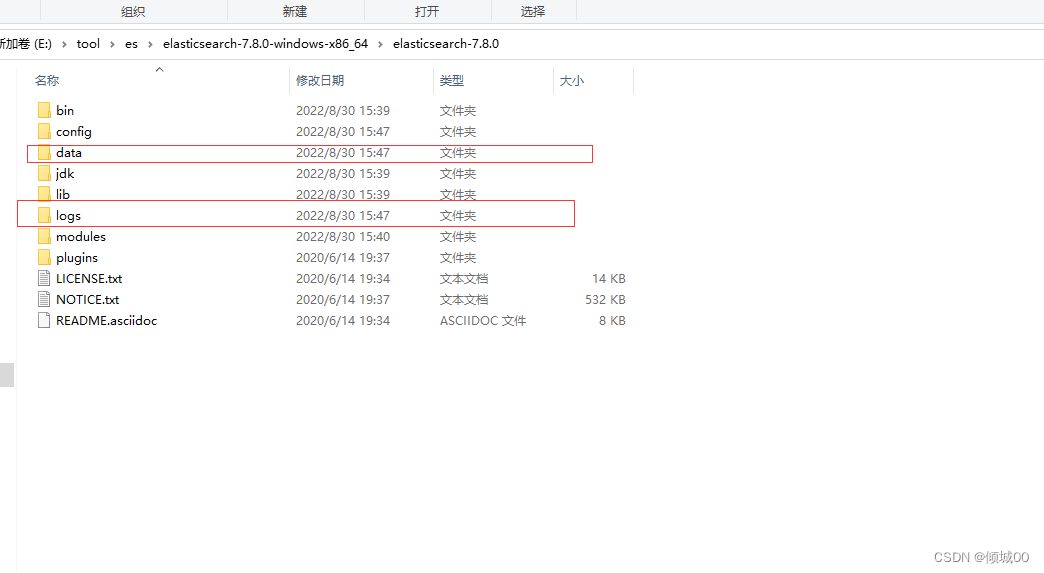Expand chevron after 新加卷 (E:) breadcrumb
Screen dimensions: 1044x573
click(64, 44)
